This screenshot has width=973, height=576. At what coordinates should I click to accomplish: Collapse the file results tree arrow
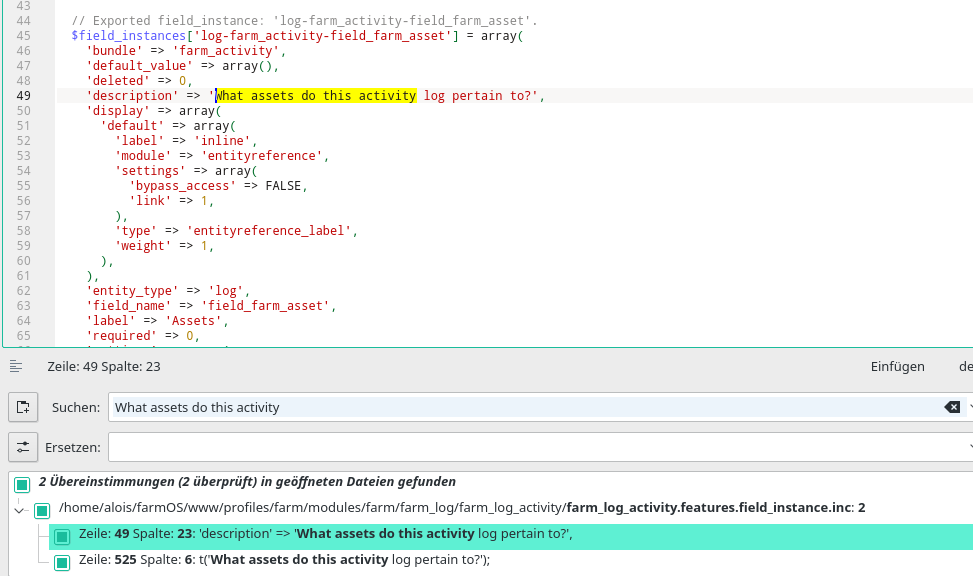(x=18, y=510)
